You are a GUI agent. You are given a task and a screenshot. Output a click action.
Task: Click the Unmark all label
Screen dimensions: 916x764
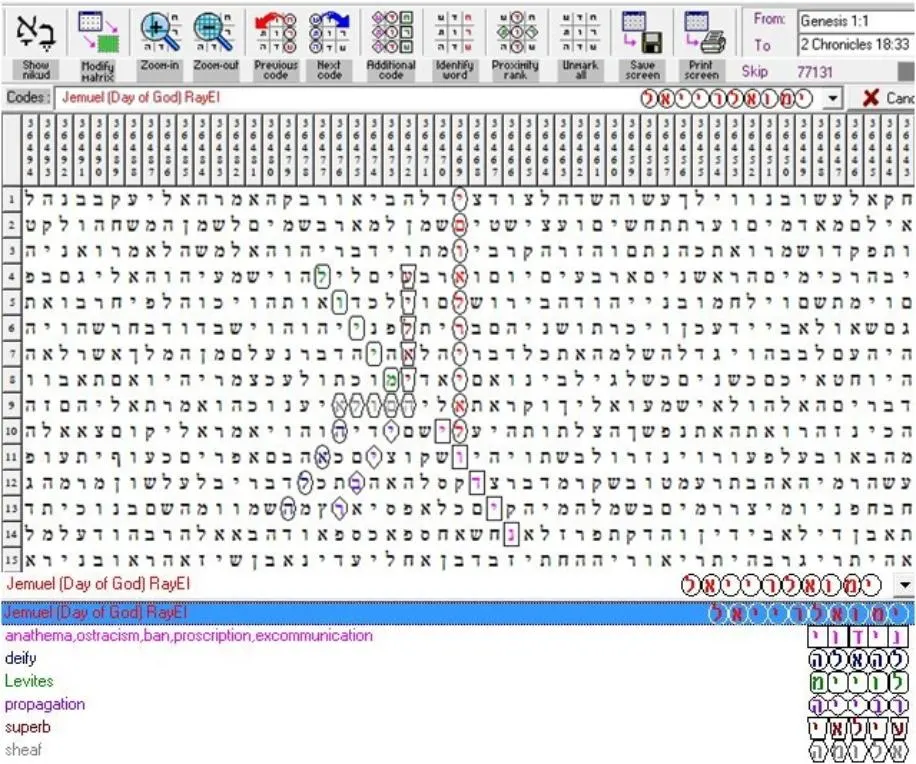tap(580, 70)
